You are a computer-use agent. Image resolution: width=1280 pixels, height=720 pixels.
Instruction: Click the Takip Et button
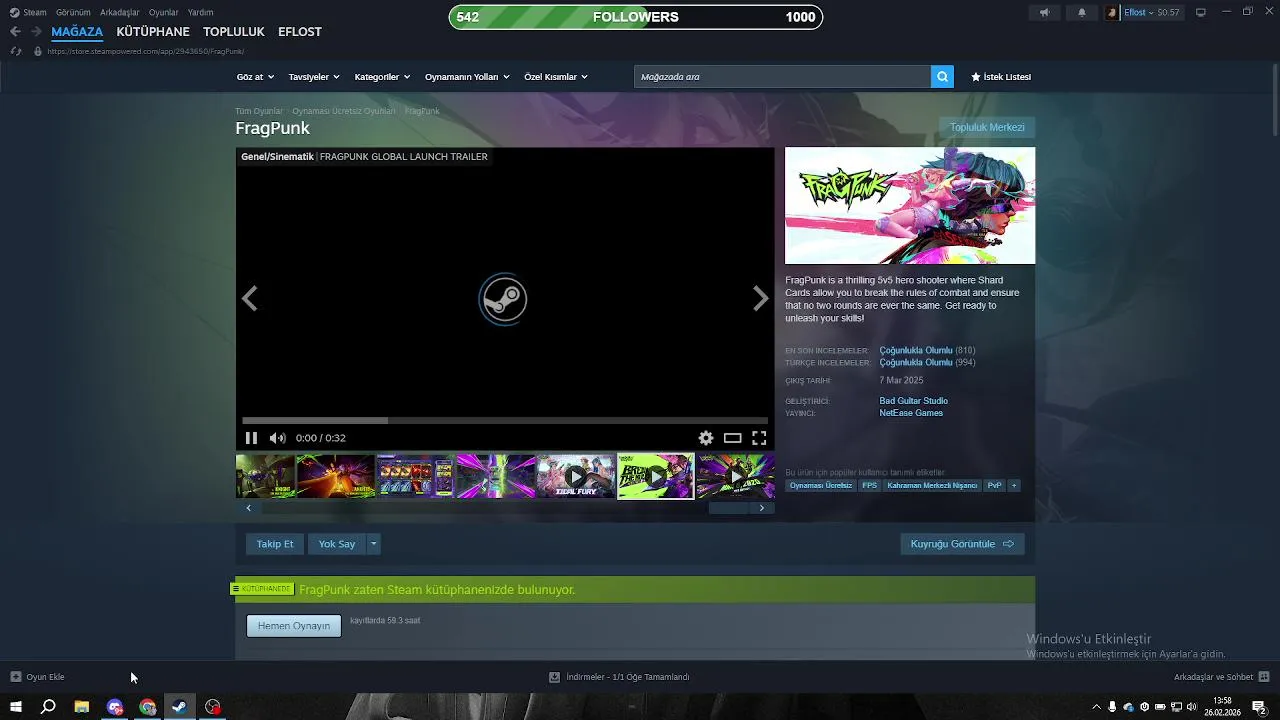[x=275, y=544]
